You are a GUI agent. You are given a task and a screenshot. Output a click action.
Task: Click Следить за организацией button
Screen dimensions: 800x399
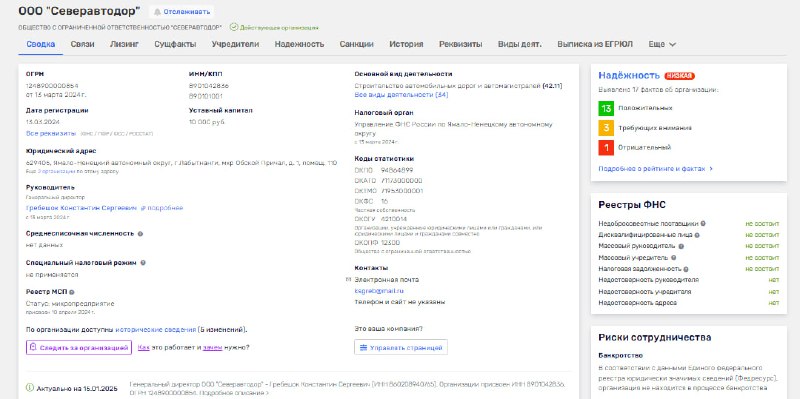coord(79,347)
